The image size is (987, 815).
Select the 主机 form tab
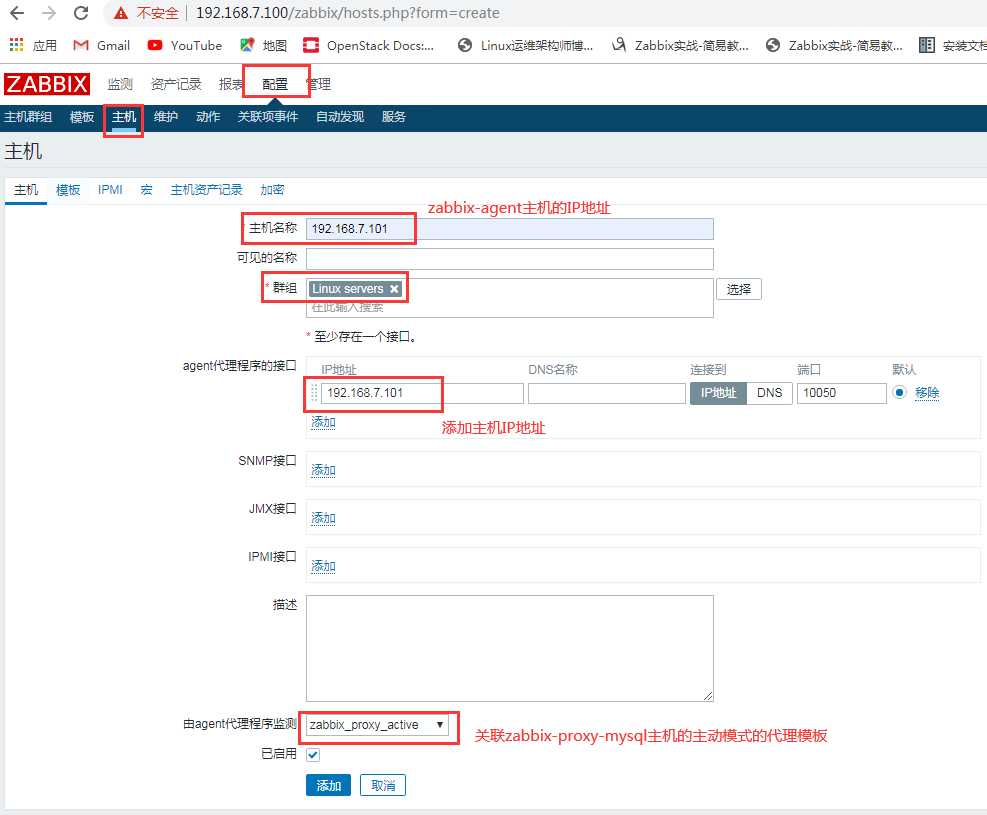click(x=26, y=190)
